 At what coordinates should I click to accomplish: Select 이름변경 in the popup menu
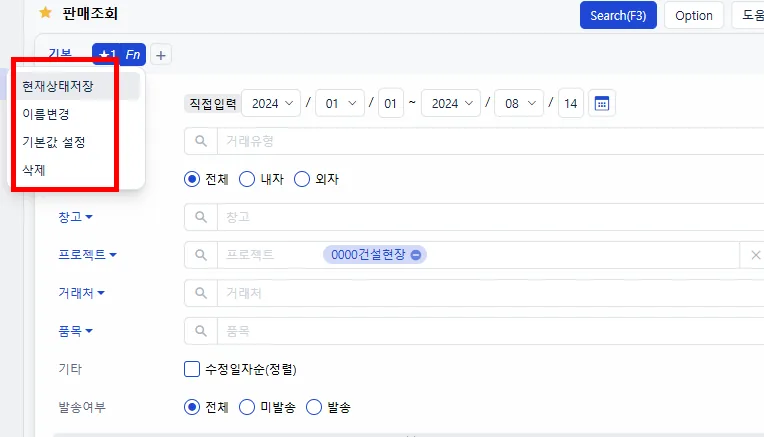click(x=46, y=114)
